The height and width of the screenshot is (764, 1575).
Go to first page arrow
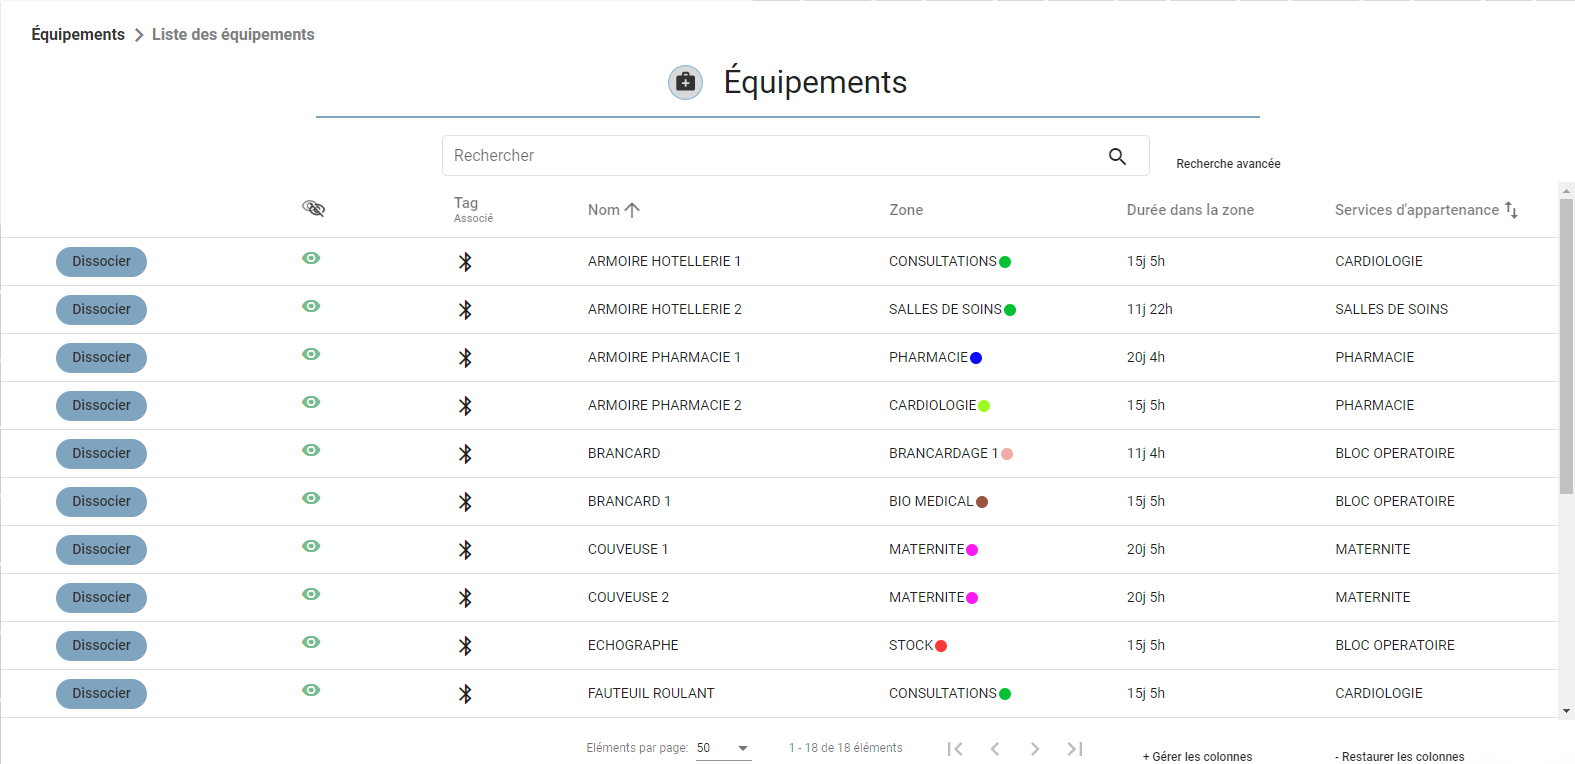(955, 749)
